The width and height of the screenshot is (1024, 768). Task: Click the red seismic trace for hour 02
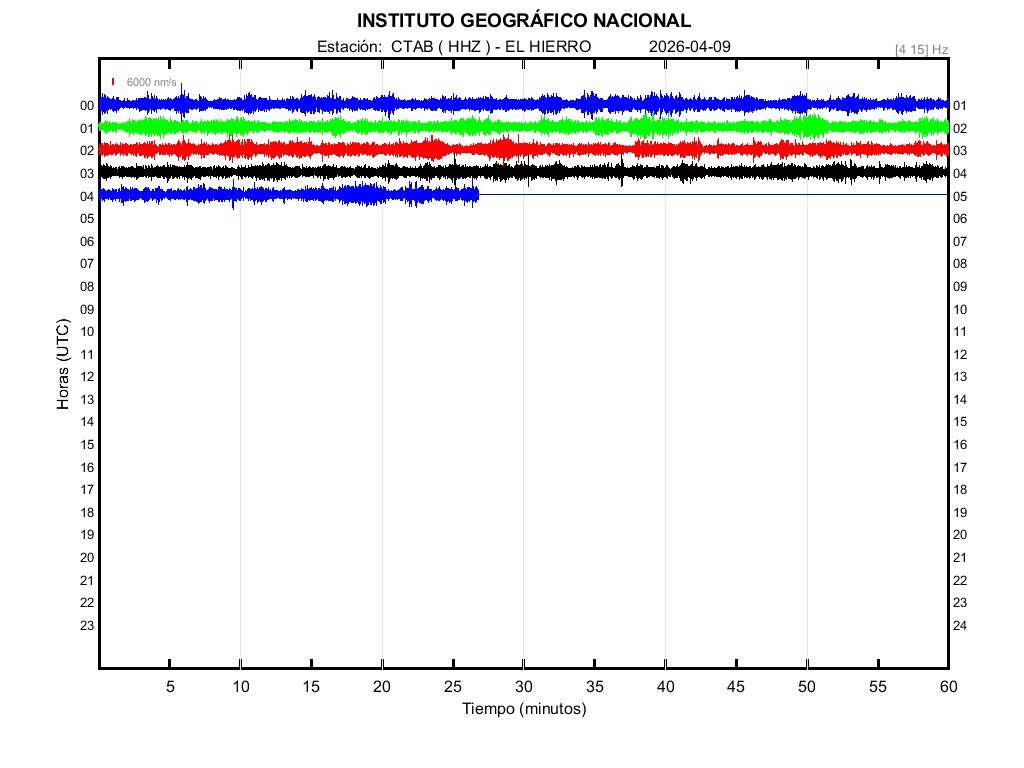pos(500,149)
